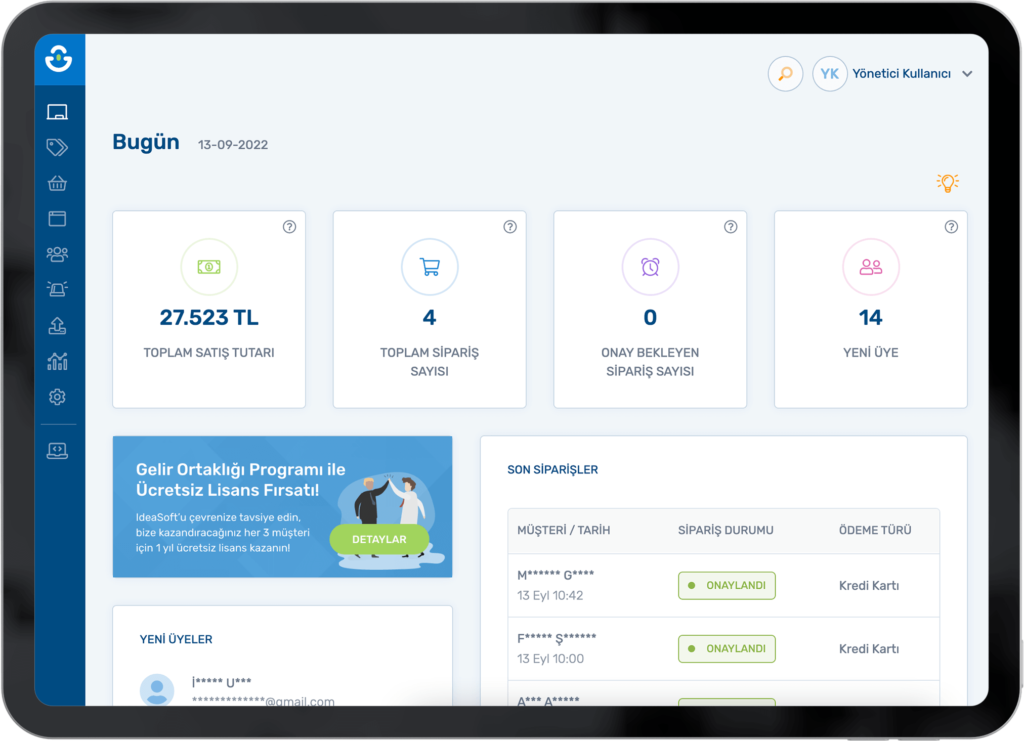The image size is (1024, 741).
Task: Click Onaylandı status for M****** G**** order
Action: point(726,586)
